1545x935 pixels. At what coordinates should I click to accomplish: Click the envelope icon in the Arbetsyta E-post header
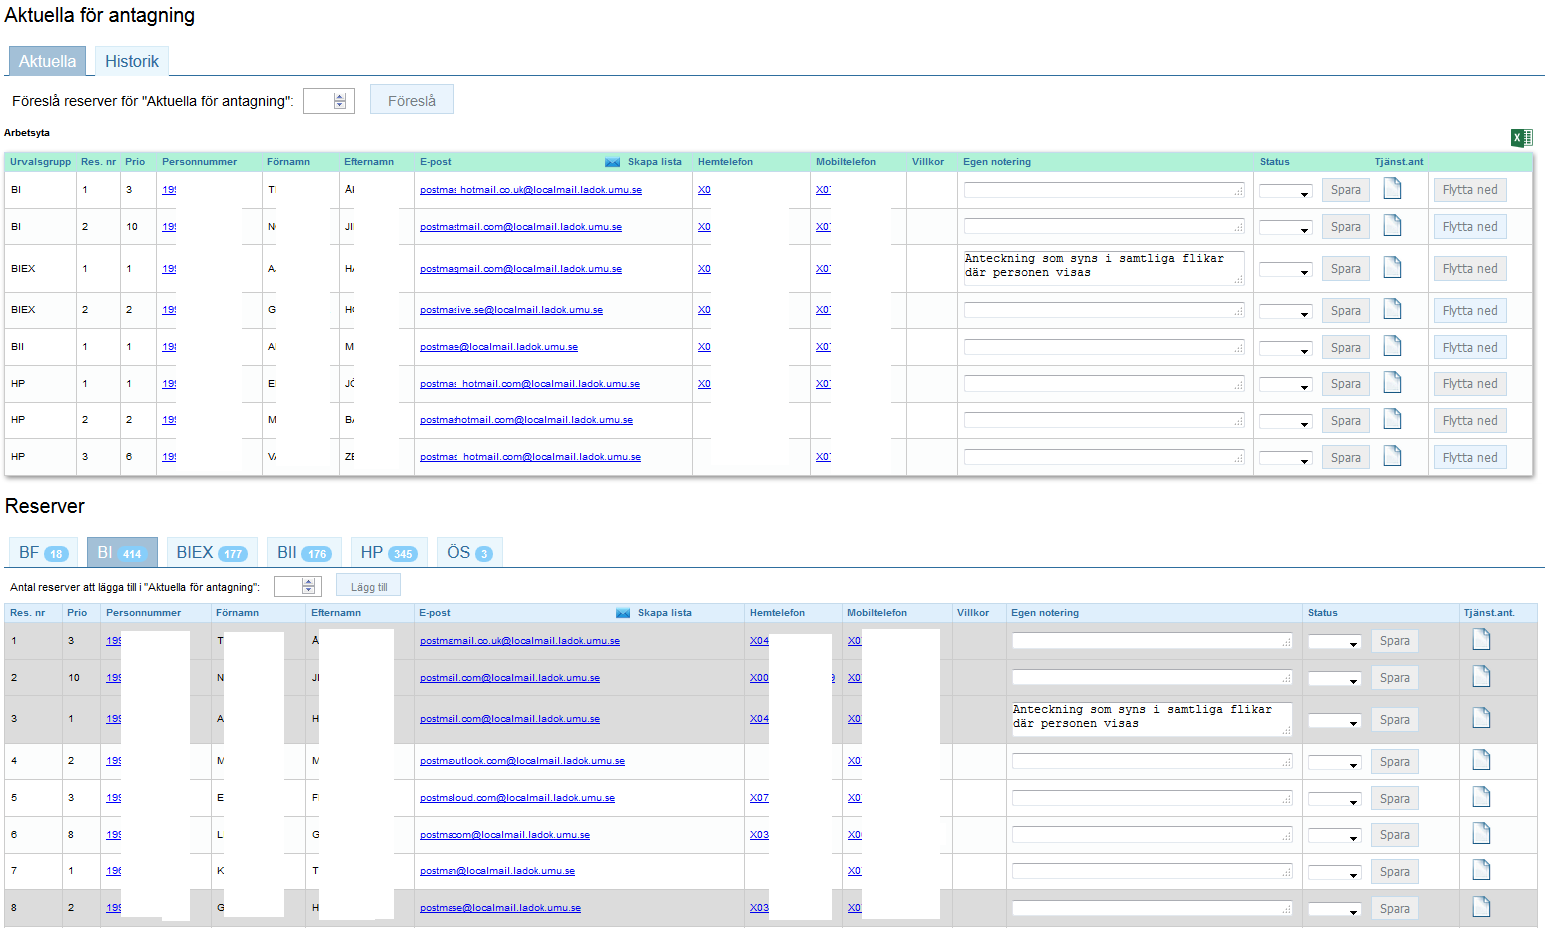pos(612,162)
